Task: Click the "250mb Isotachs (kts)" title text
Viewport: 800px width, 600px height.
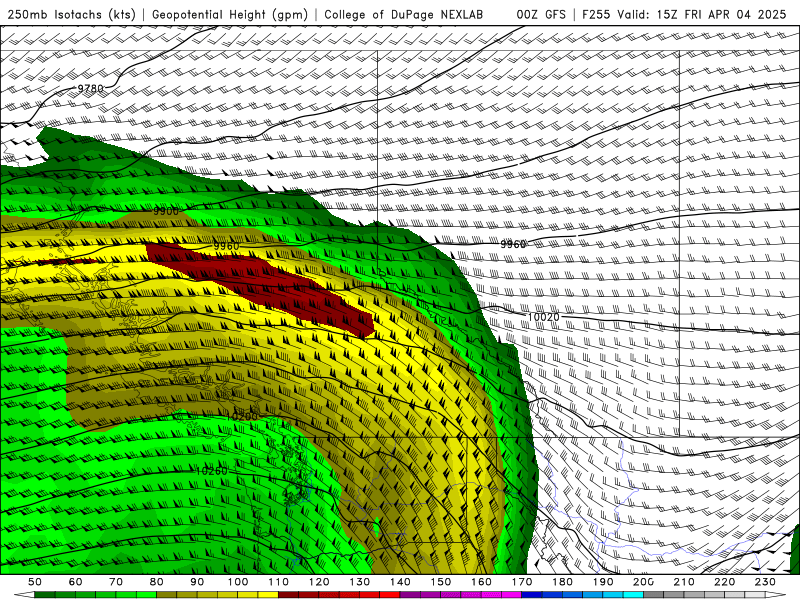Action: click(x=71, y=14)
